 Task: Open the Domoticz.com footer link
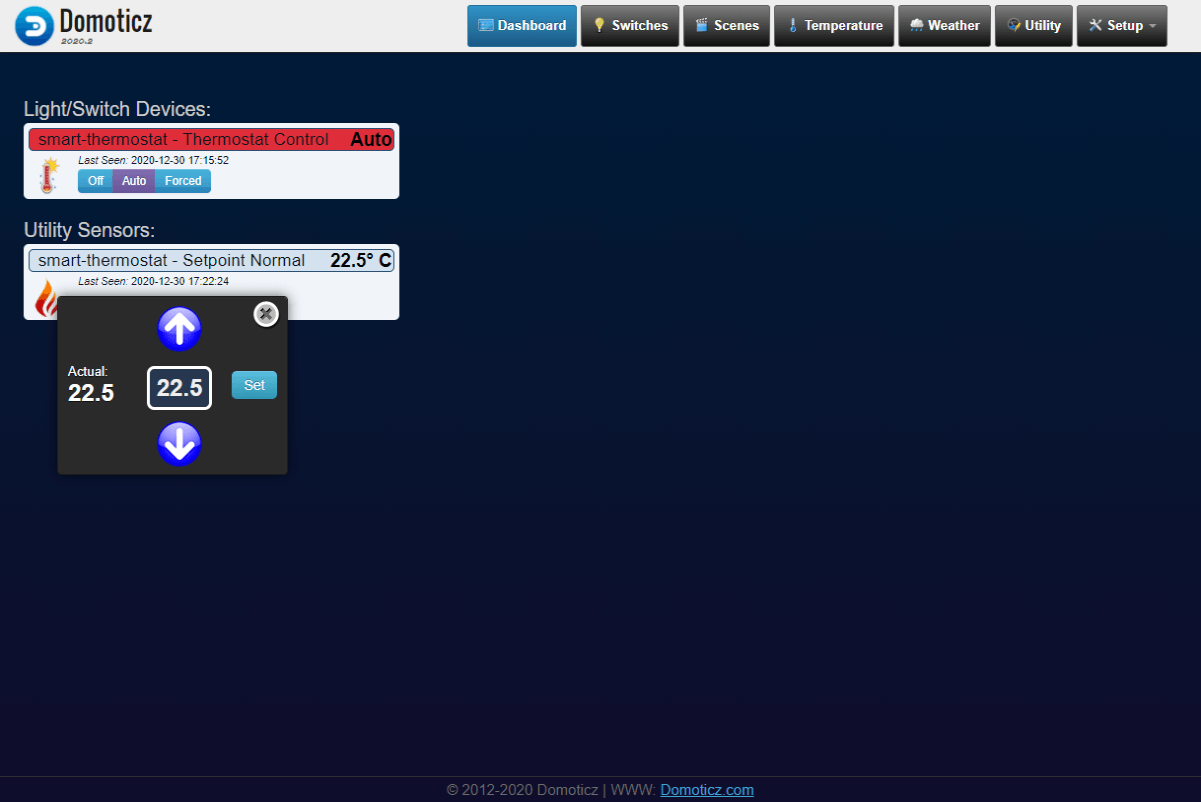(x=706, y=790)
